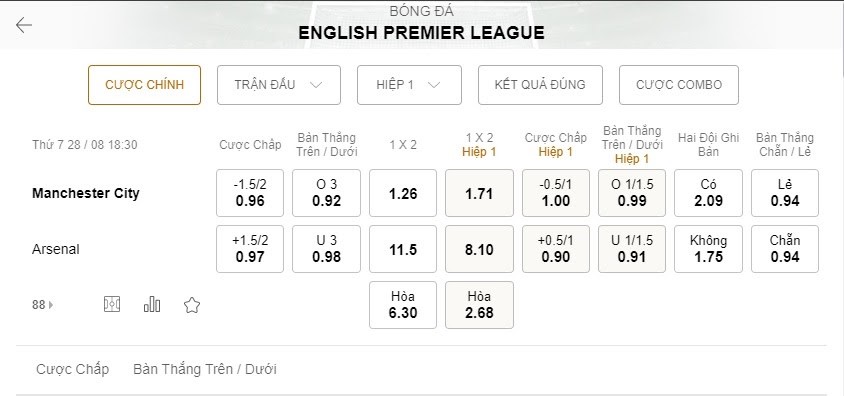The image size is (844, 396).
Task: Choose Manchester City win at 1.26
Action: 403,193
